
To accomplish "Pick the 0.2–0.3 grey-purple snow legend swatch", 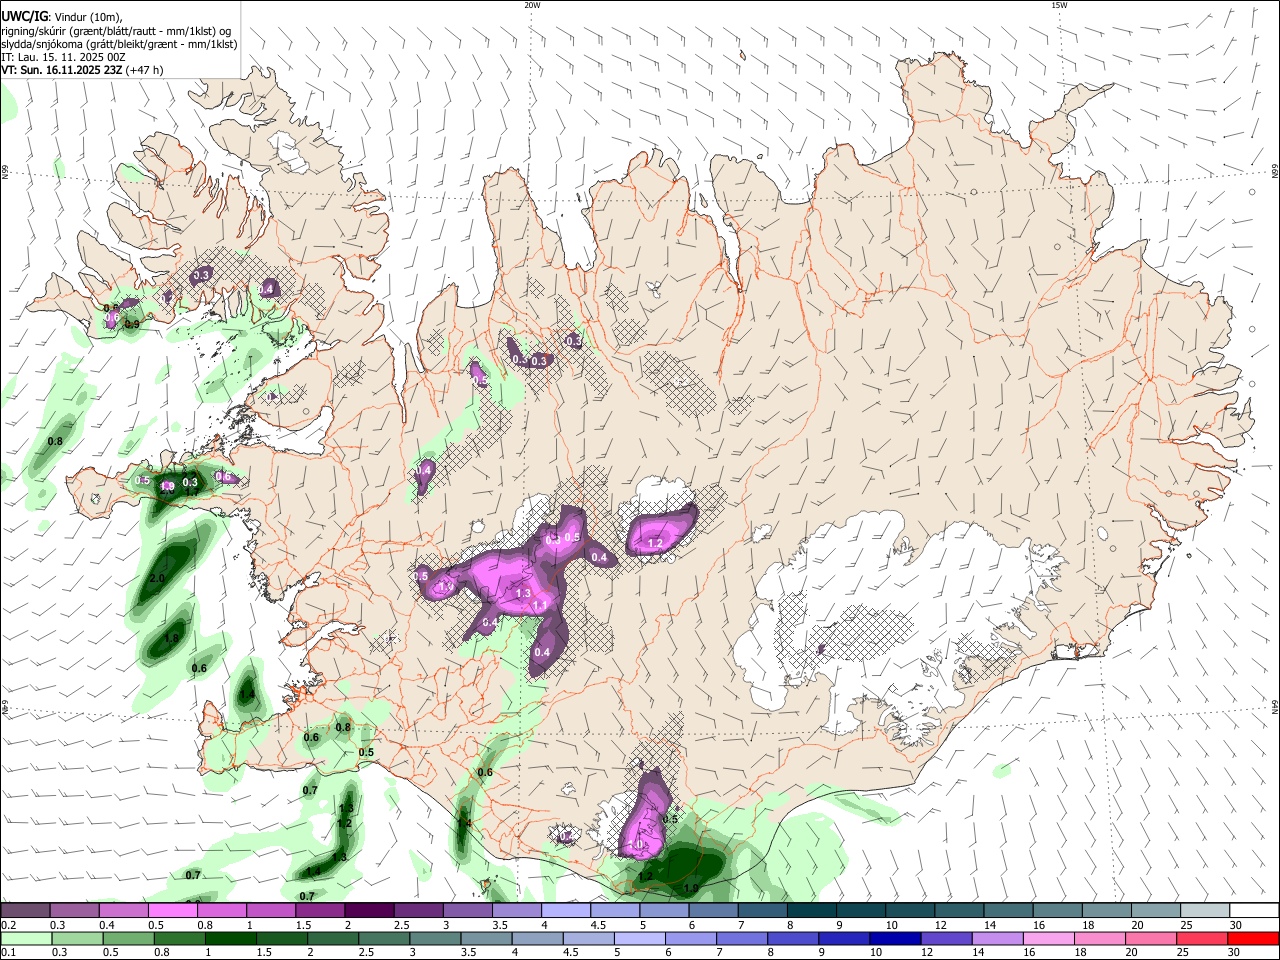I will (25, 911).
